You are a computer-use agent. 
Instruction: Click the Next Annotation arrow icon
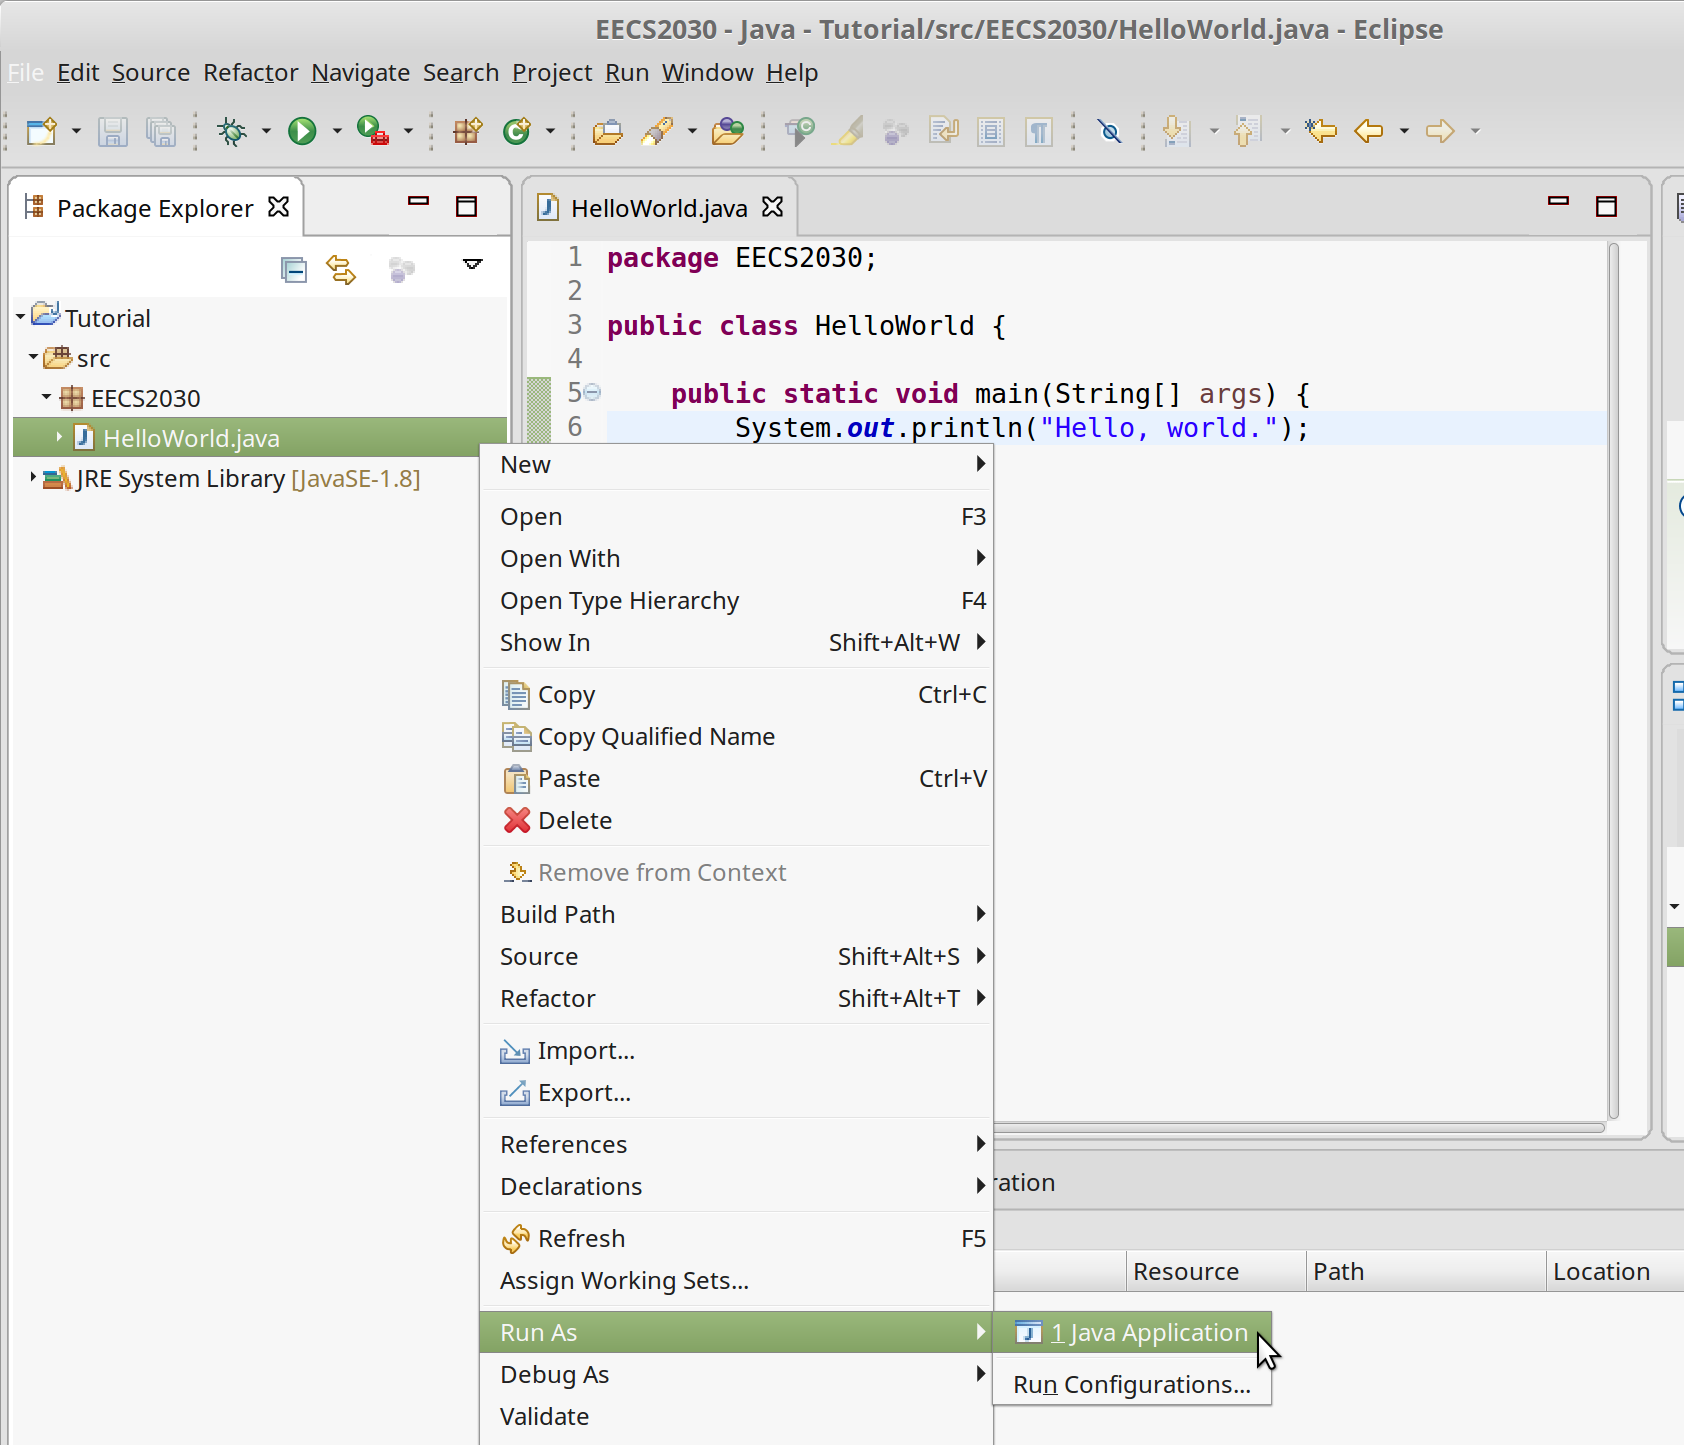coord(1177,131)
